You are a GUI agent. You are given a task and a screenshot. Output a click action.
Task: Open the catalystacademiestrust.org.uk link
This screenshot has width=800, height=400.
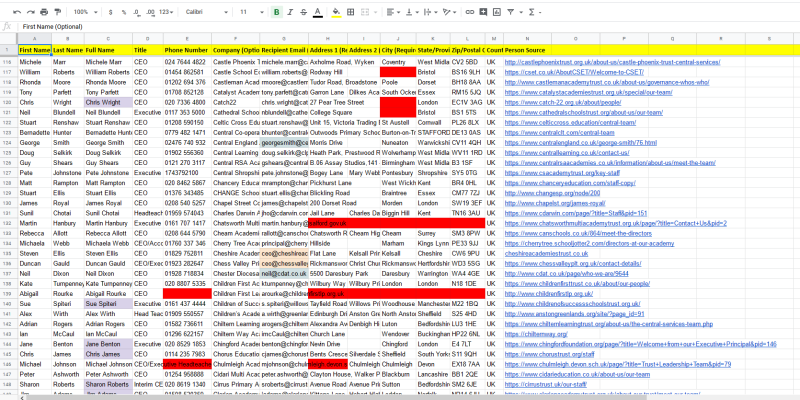tap(588, 92)
